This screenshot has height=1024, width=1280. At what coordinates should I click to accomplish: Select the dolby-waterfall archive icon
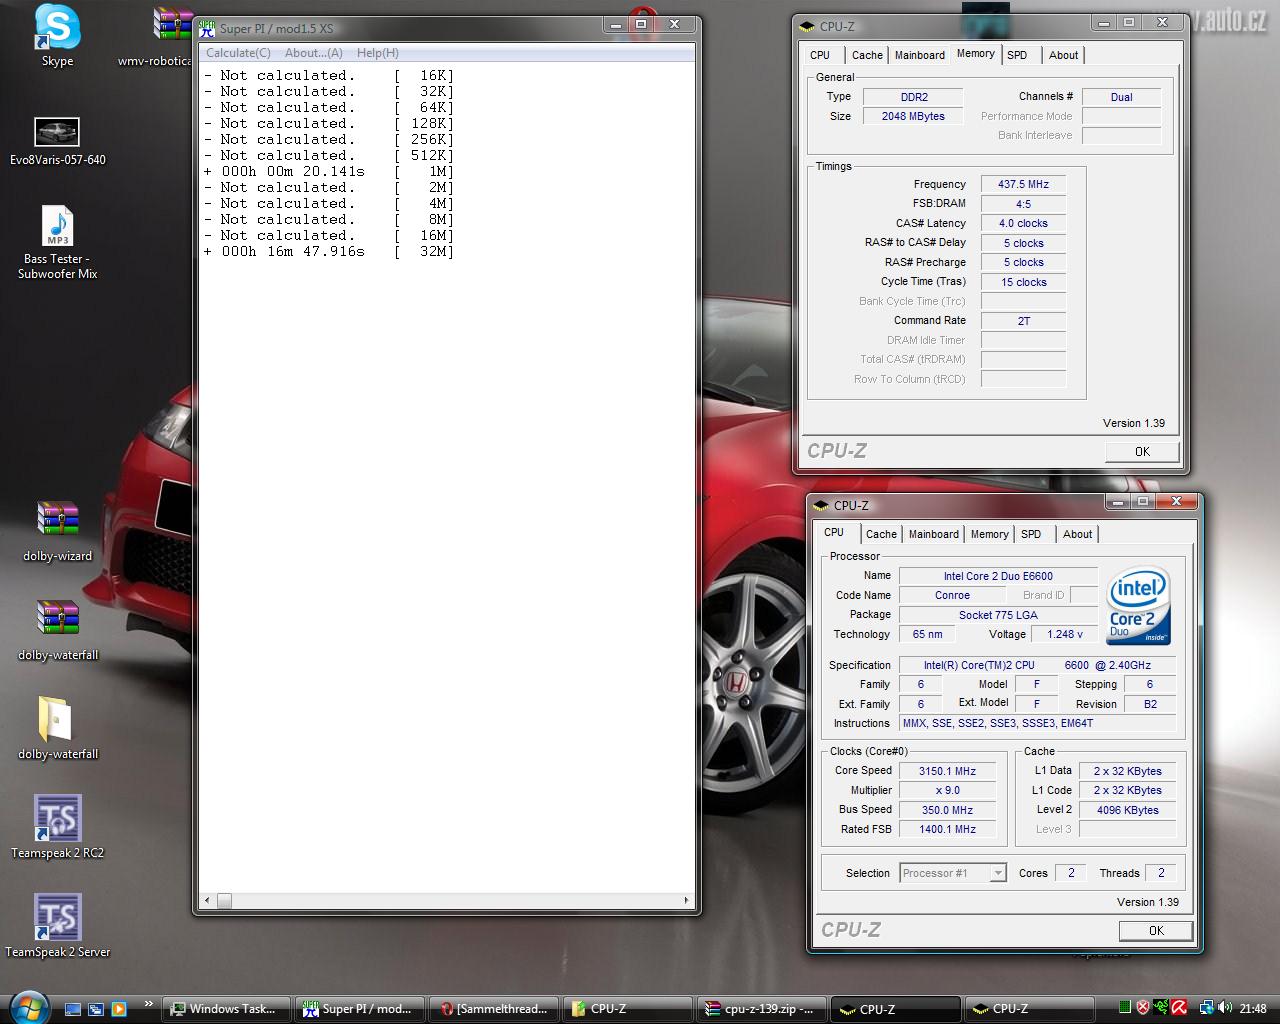(57, 617)
